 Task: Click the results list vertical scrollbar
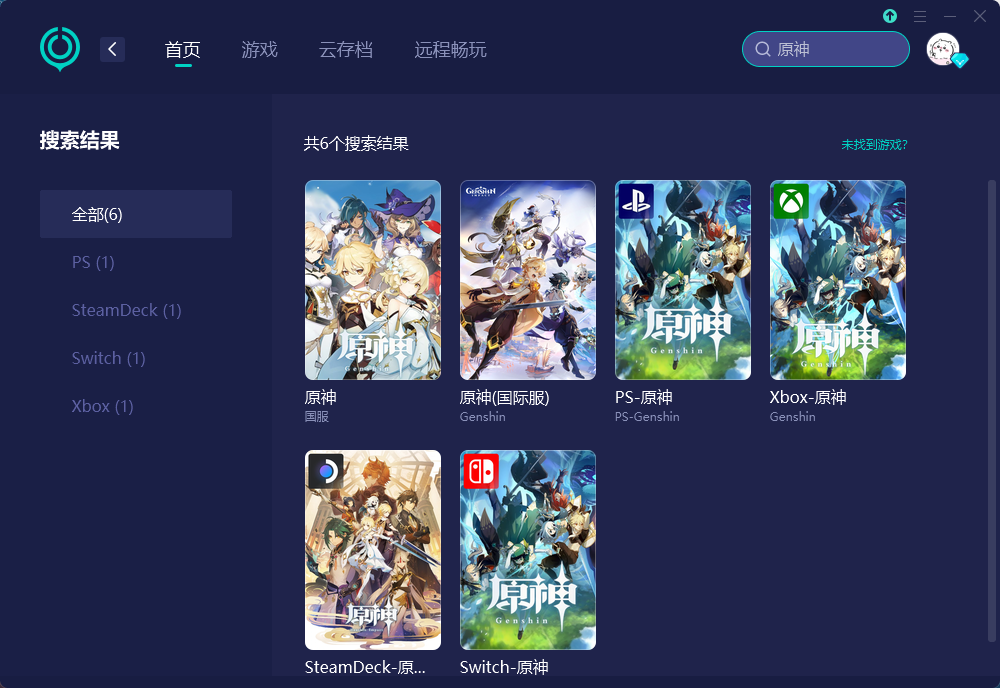tap(992, 411)
